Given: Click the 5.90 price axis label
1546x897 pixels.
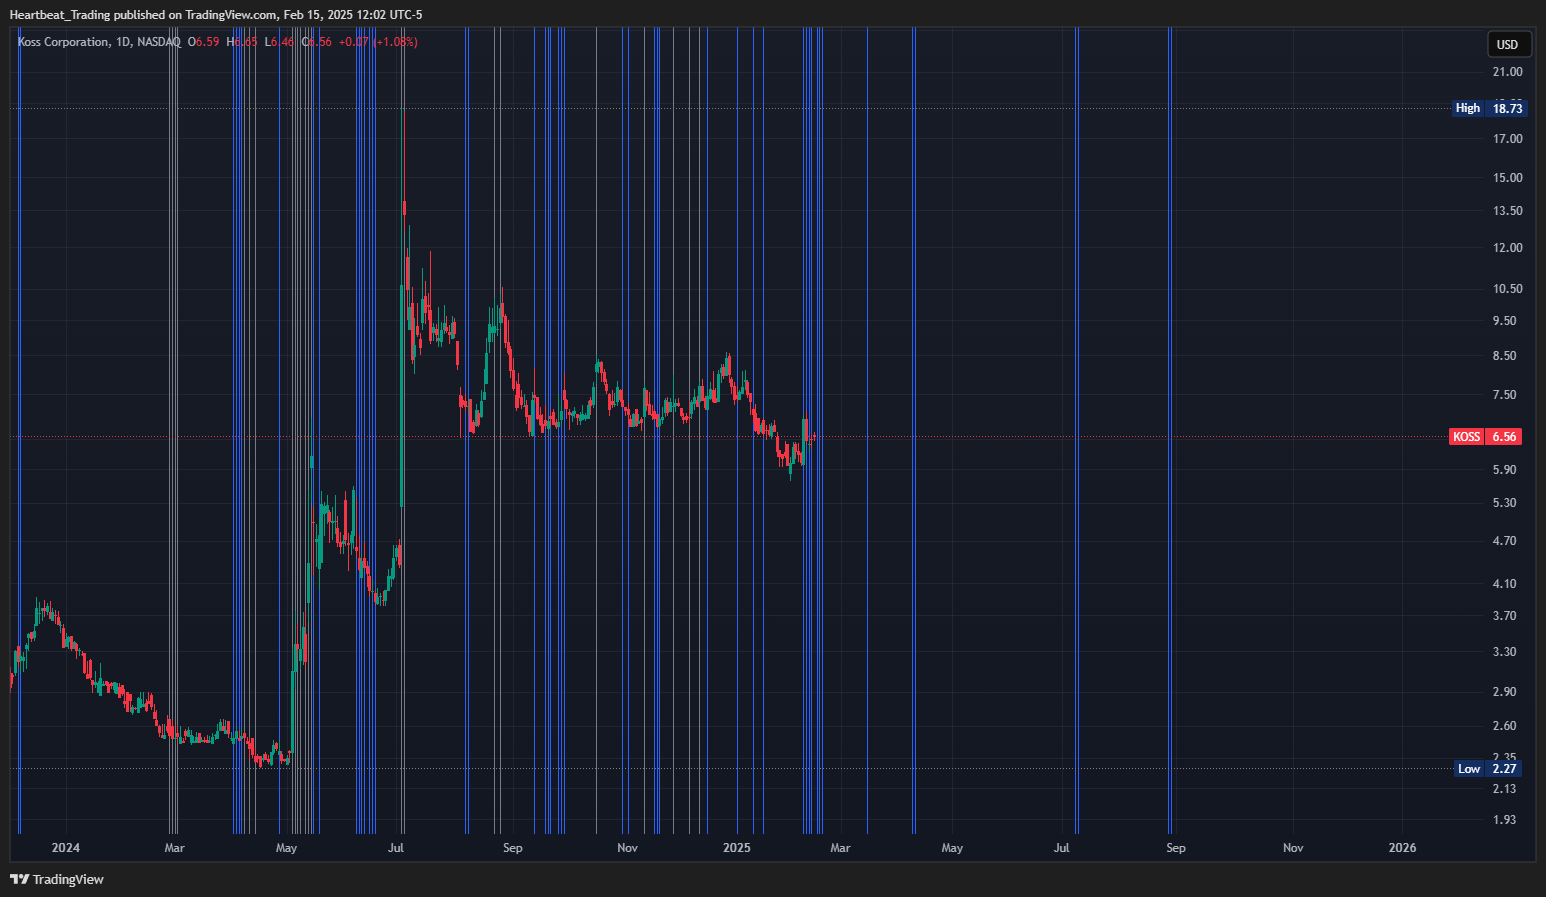Looking at the screenshot, I should pos(1504,470).
